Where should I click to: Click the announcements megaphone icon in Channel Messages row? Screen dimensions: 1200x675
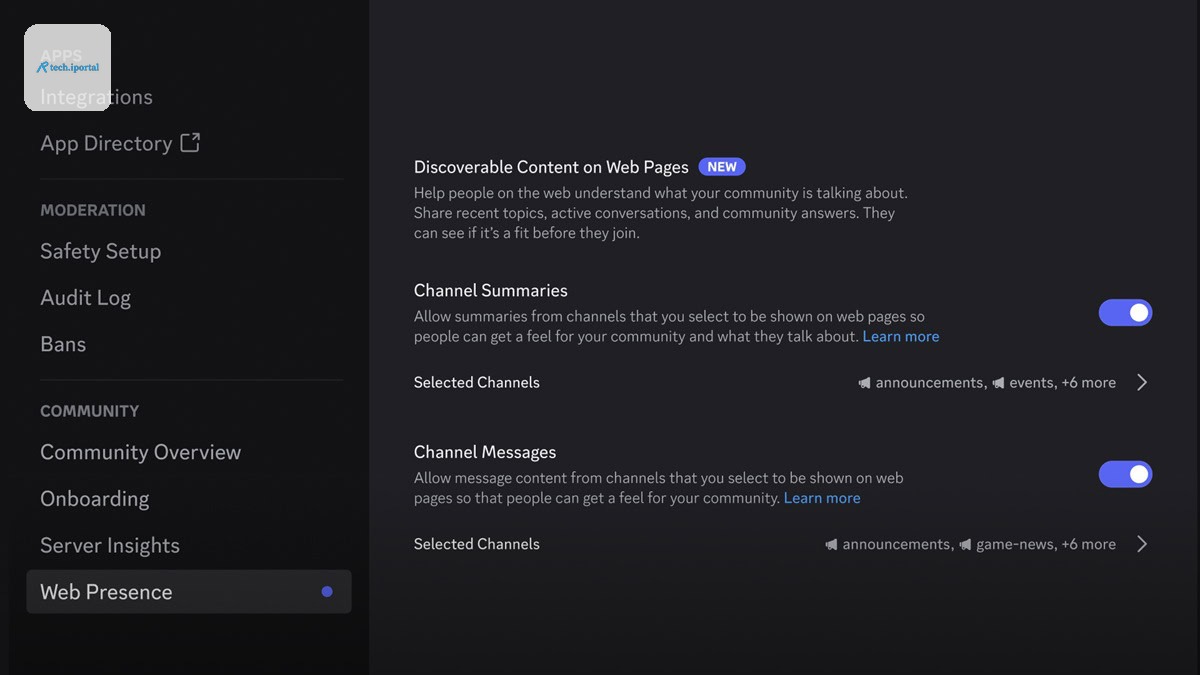[x=831, y=545]
